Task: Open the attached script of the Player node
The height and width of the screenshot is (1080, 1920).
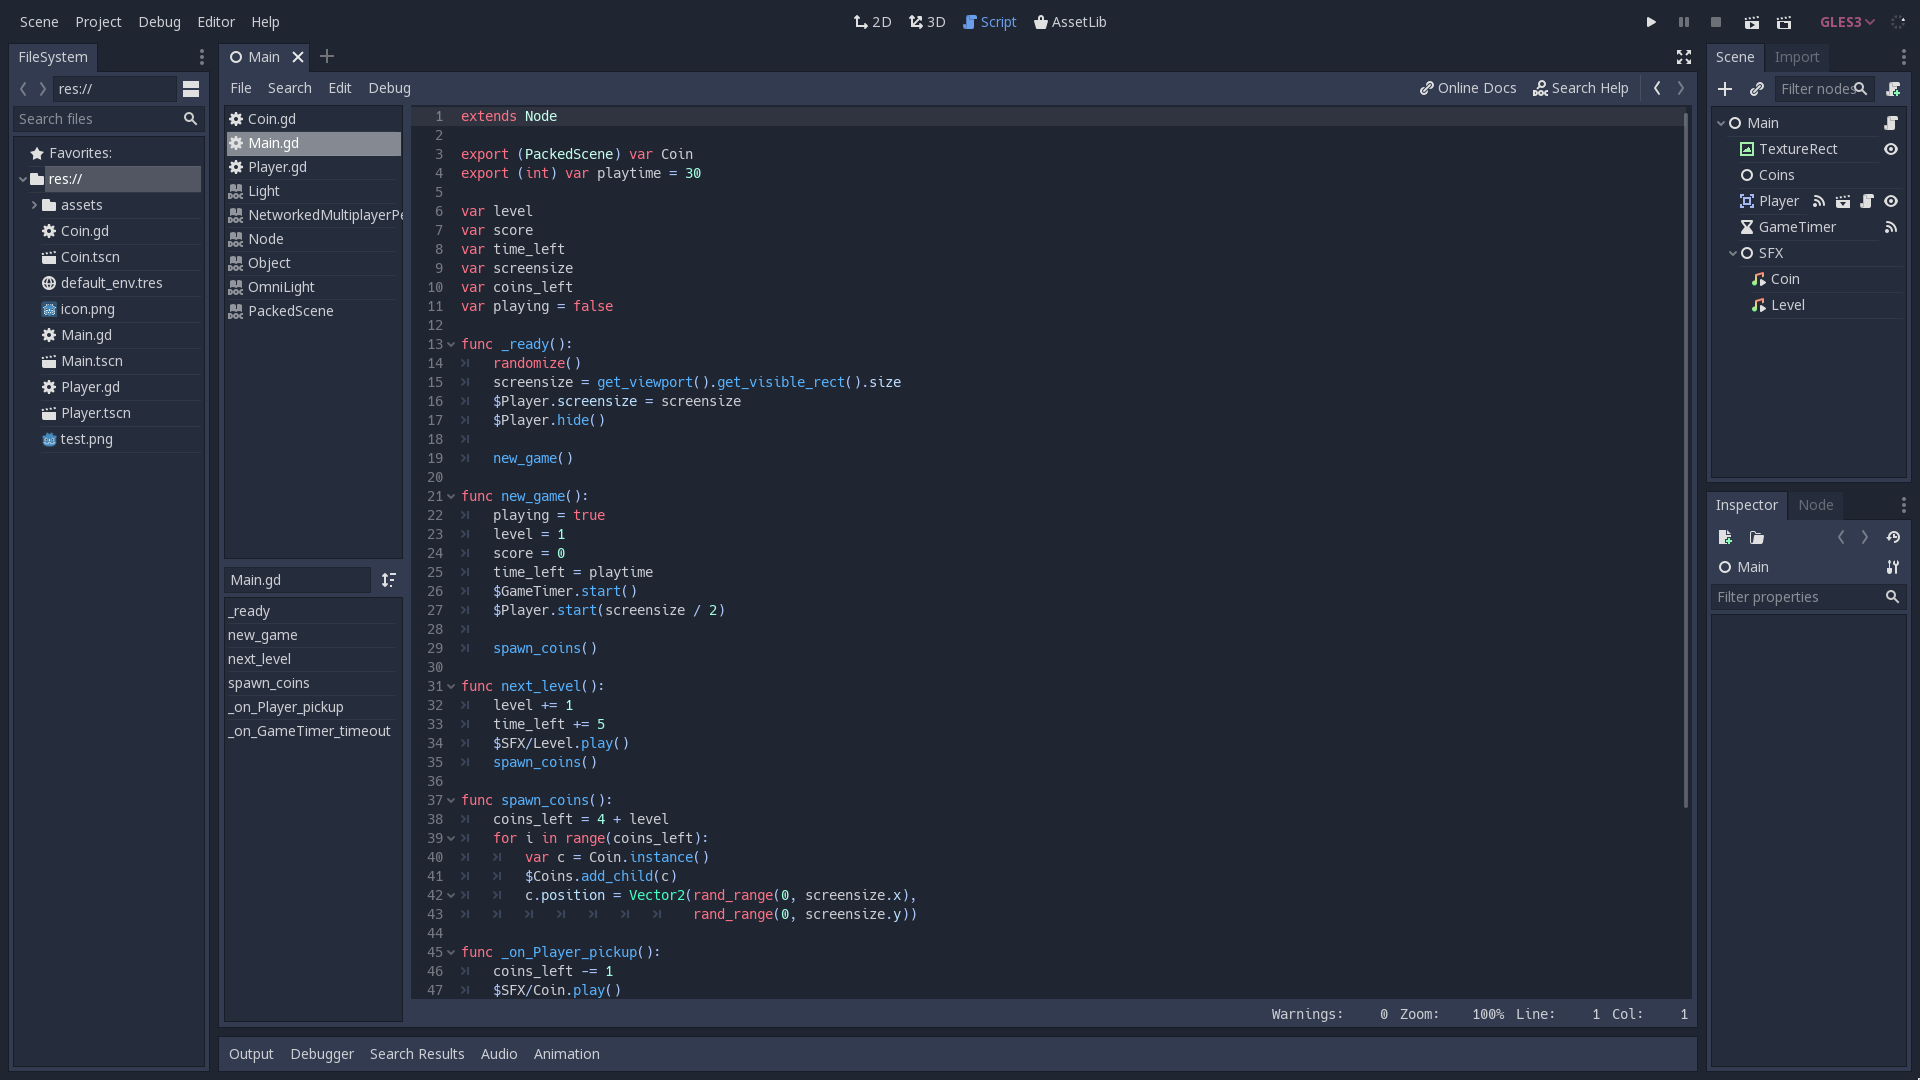Action: [x=1868, y=201]
